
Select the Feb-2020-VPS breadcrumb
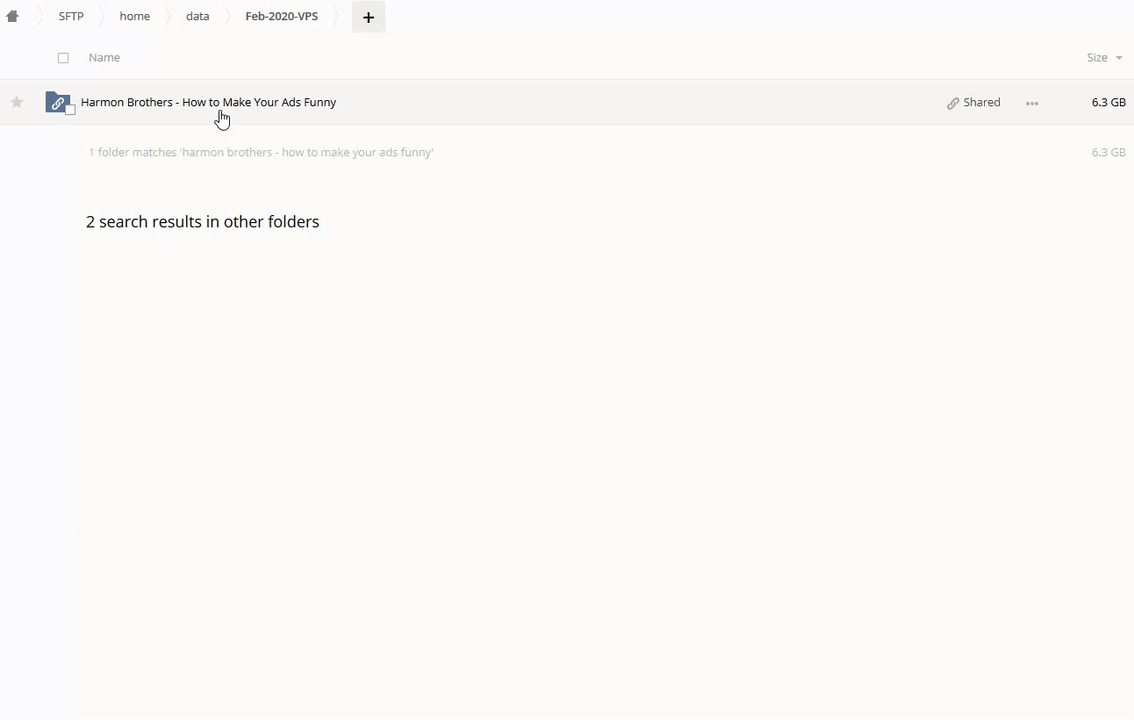click(281, 17)
